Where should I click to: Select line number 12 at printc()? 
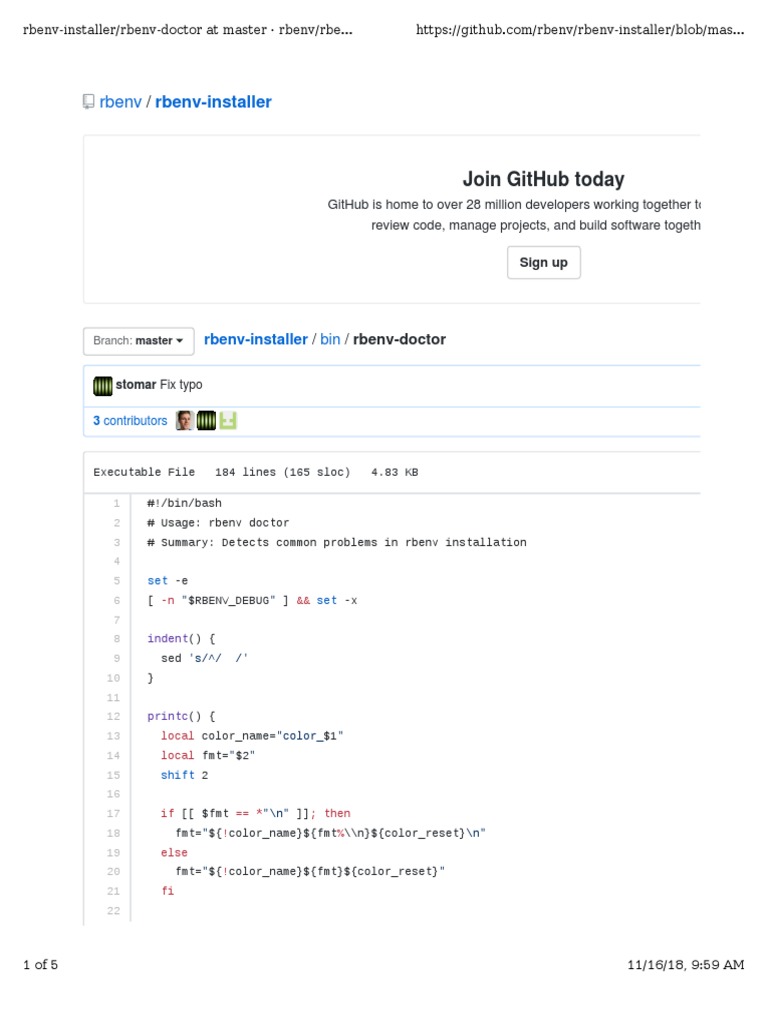pos(114,717)
